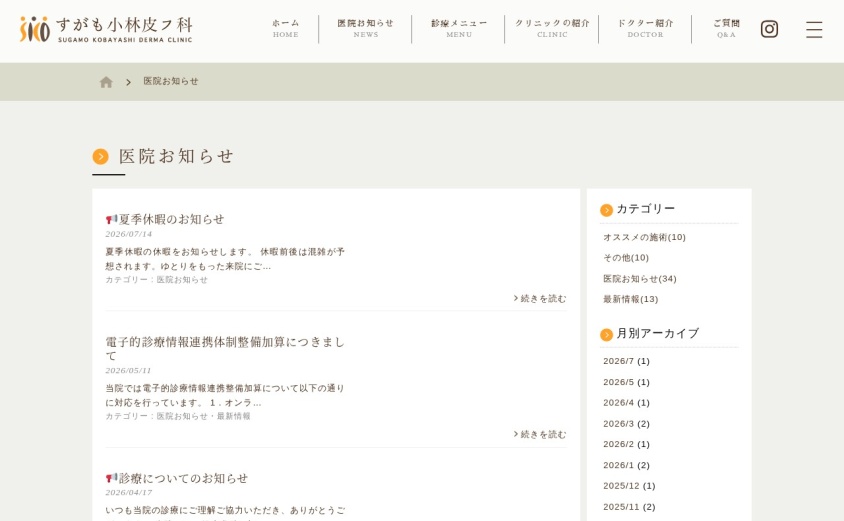Click date 2026/04/17
Screen dimensions: 844x521
(x=129, y=492)
